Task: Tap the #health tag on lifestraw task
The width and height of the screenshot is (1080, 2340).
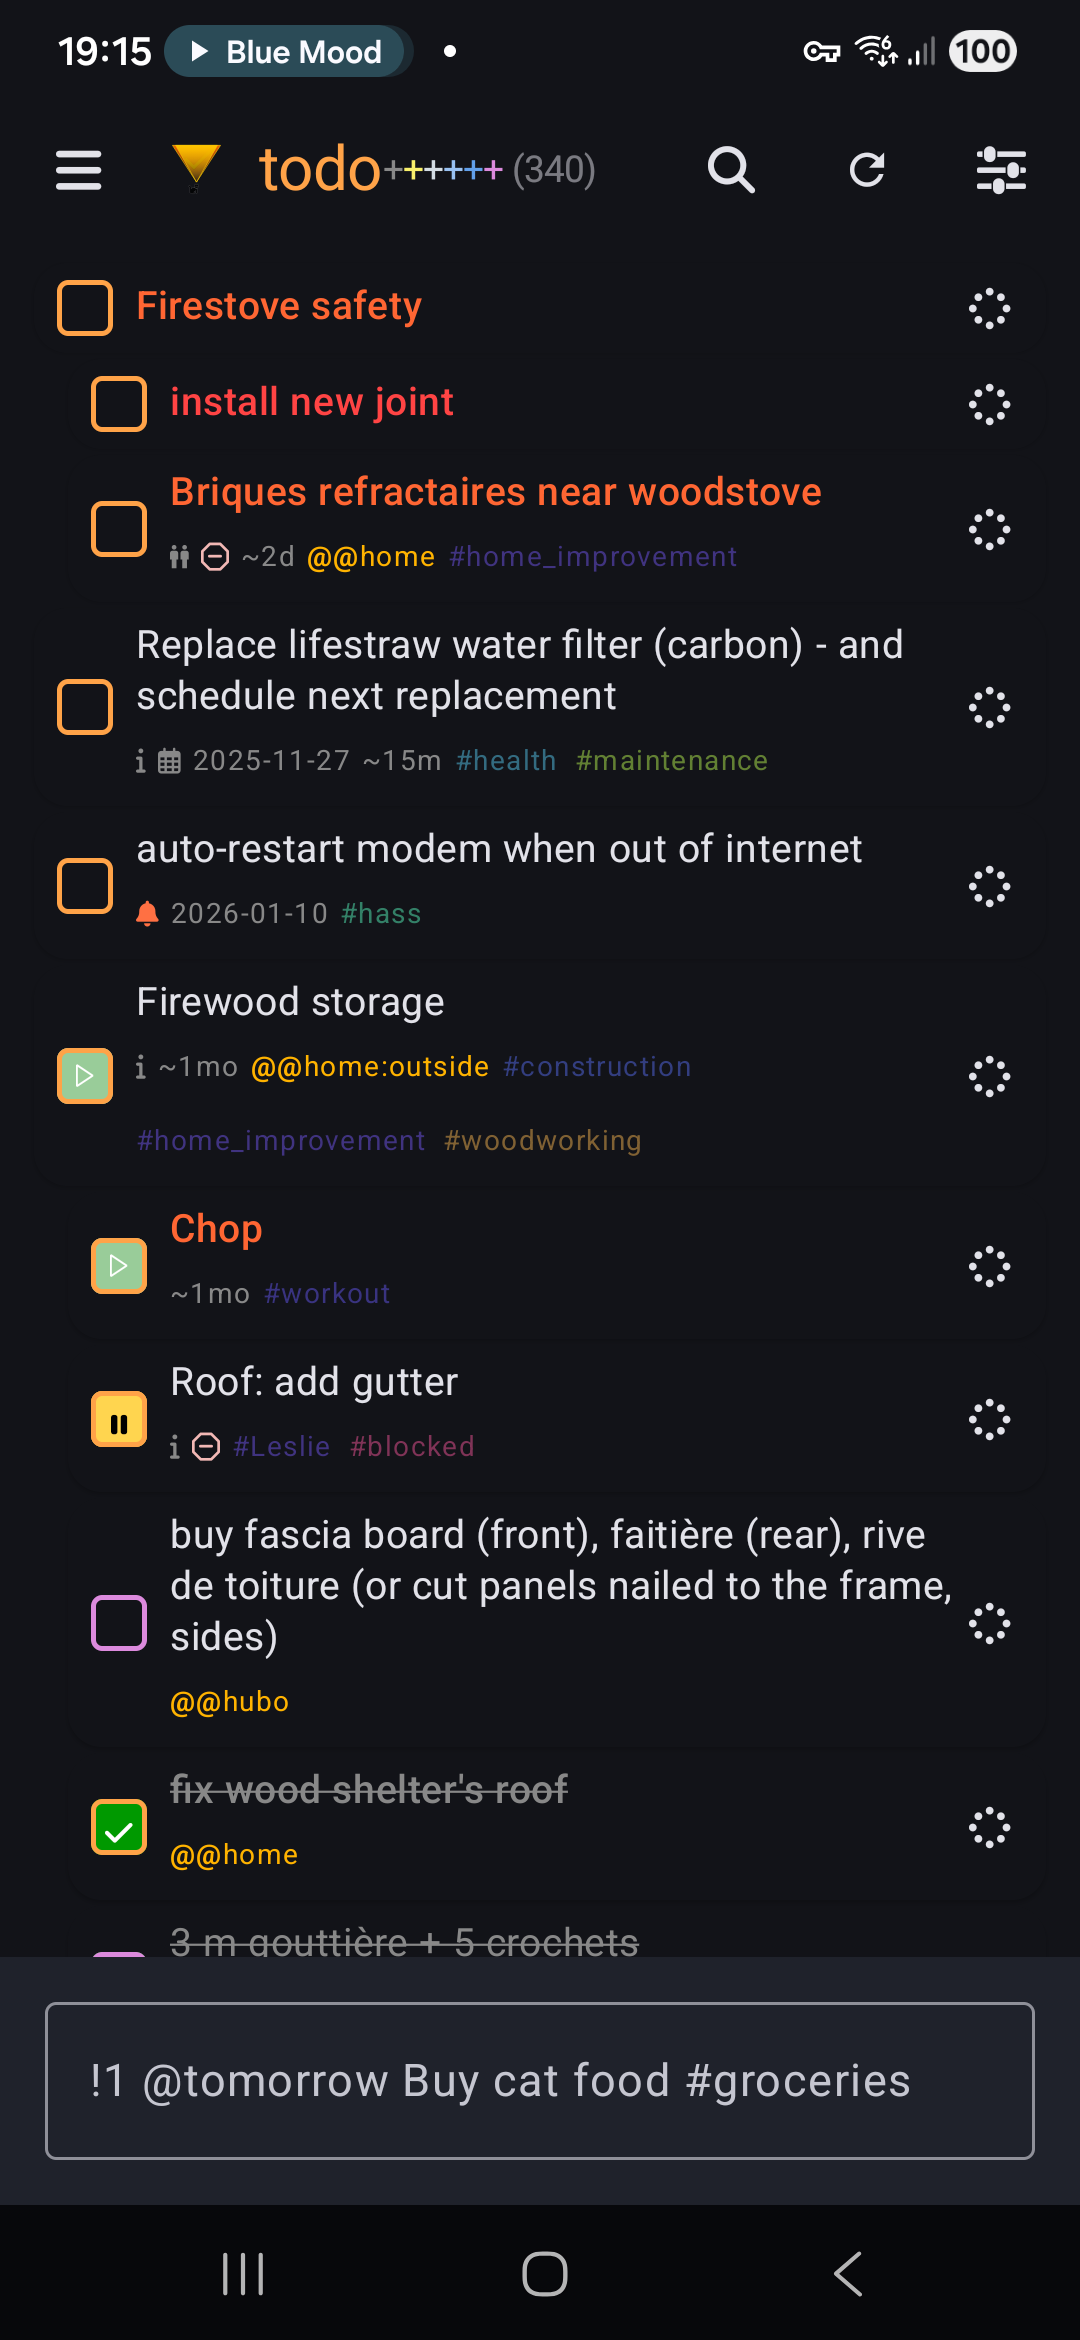Action: (506, 761)
